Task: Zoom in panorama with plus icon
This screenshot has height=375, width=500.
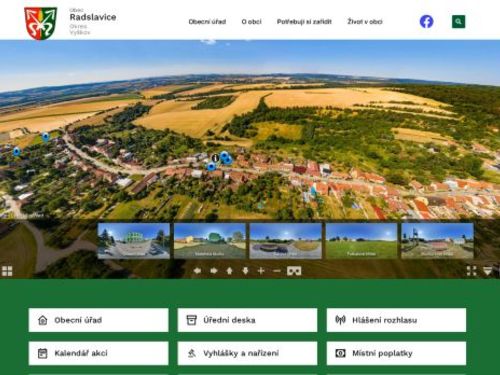Action: pos(261,271)
